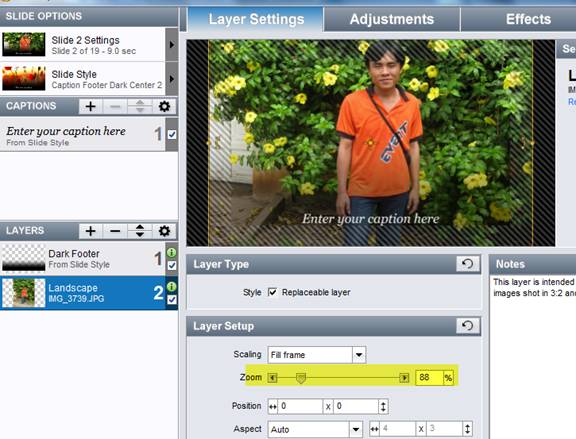Screen dimensions: 576x439
Task: Add a new caption with plus icon
Action: pos(91,107)
